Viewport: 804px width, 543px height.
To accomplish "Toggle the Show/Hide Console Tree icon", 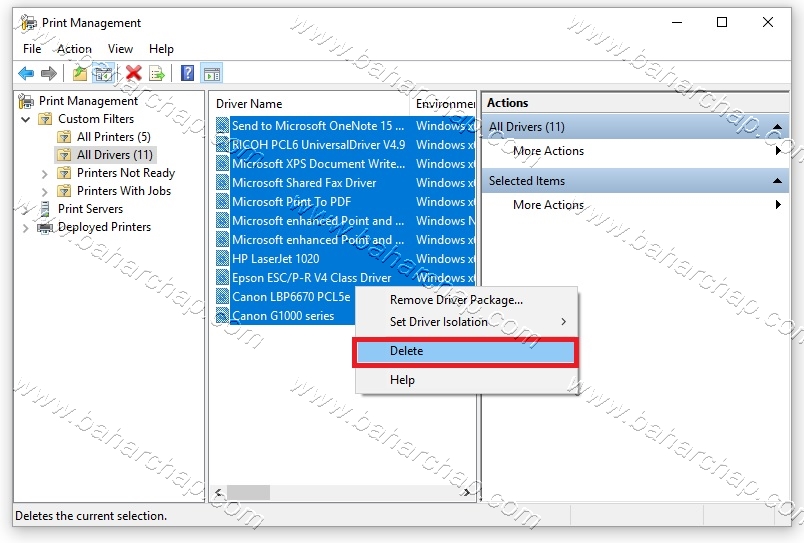I will (x=103, y=73).
